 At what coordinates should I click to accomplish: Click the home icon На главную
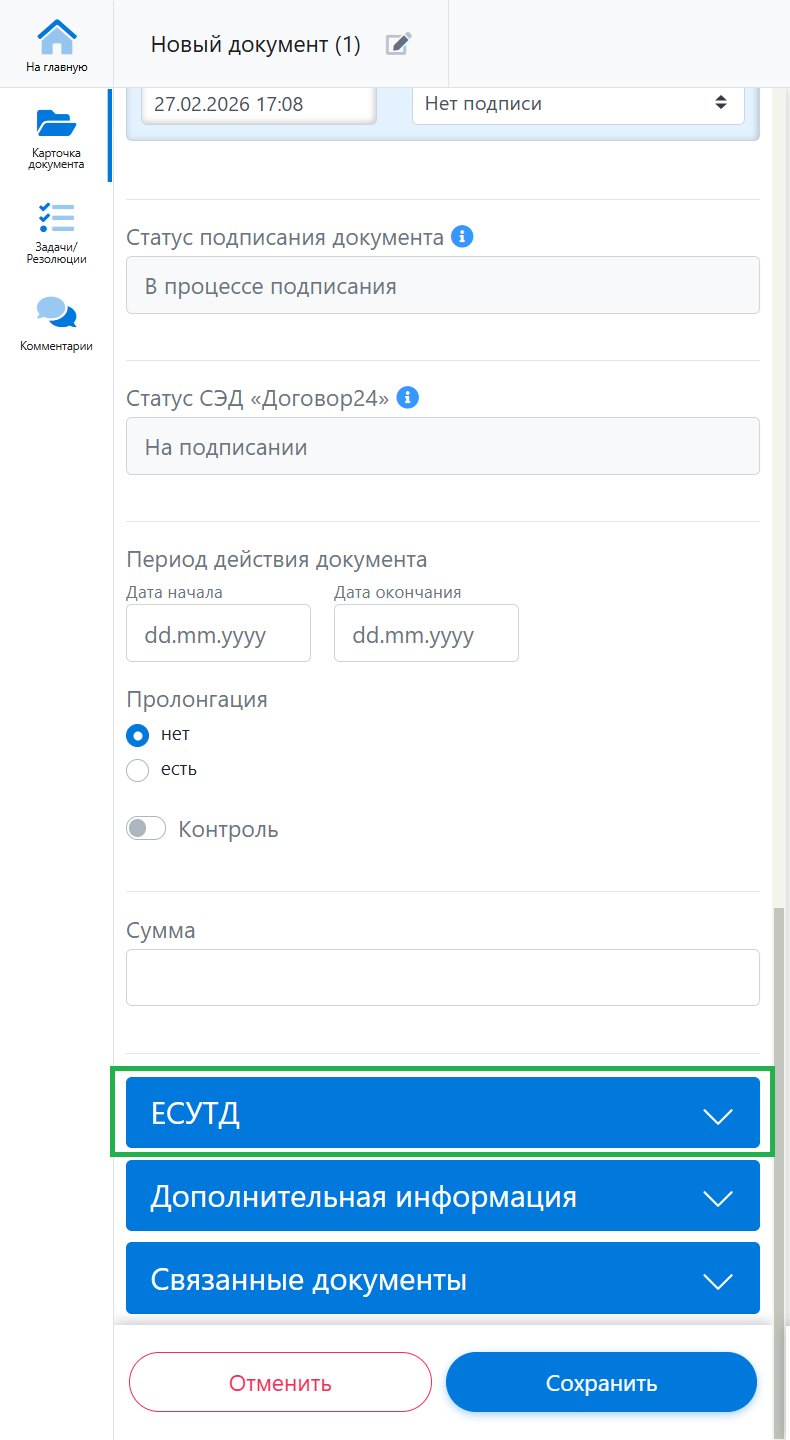[56, 40]
